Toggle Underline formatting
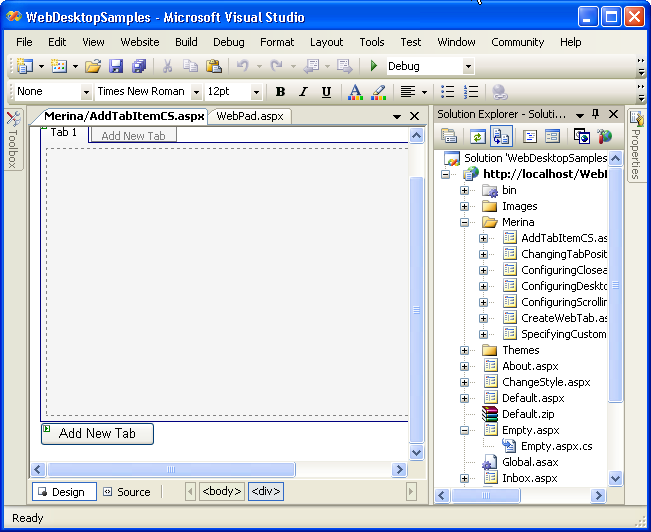Image resolution: width=651 pixels, height=532 pixels. point(326,92)
